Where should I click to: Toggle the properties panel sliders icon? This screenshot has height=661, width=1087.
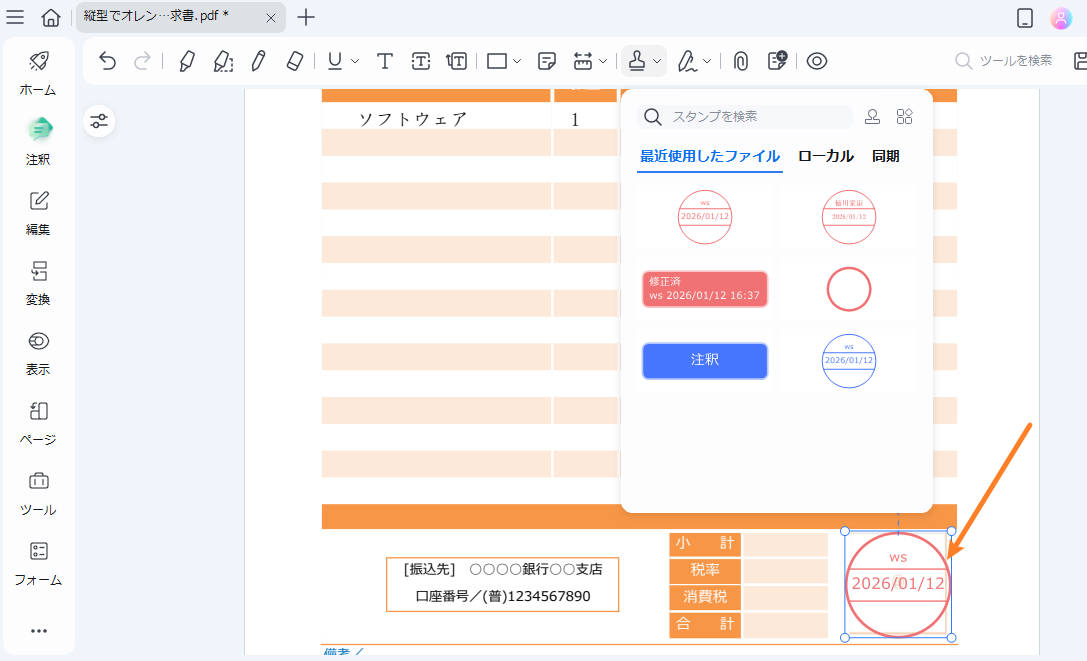click(99, 121)
